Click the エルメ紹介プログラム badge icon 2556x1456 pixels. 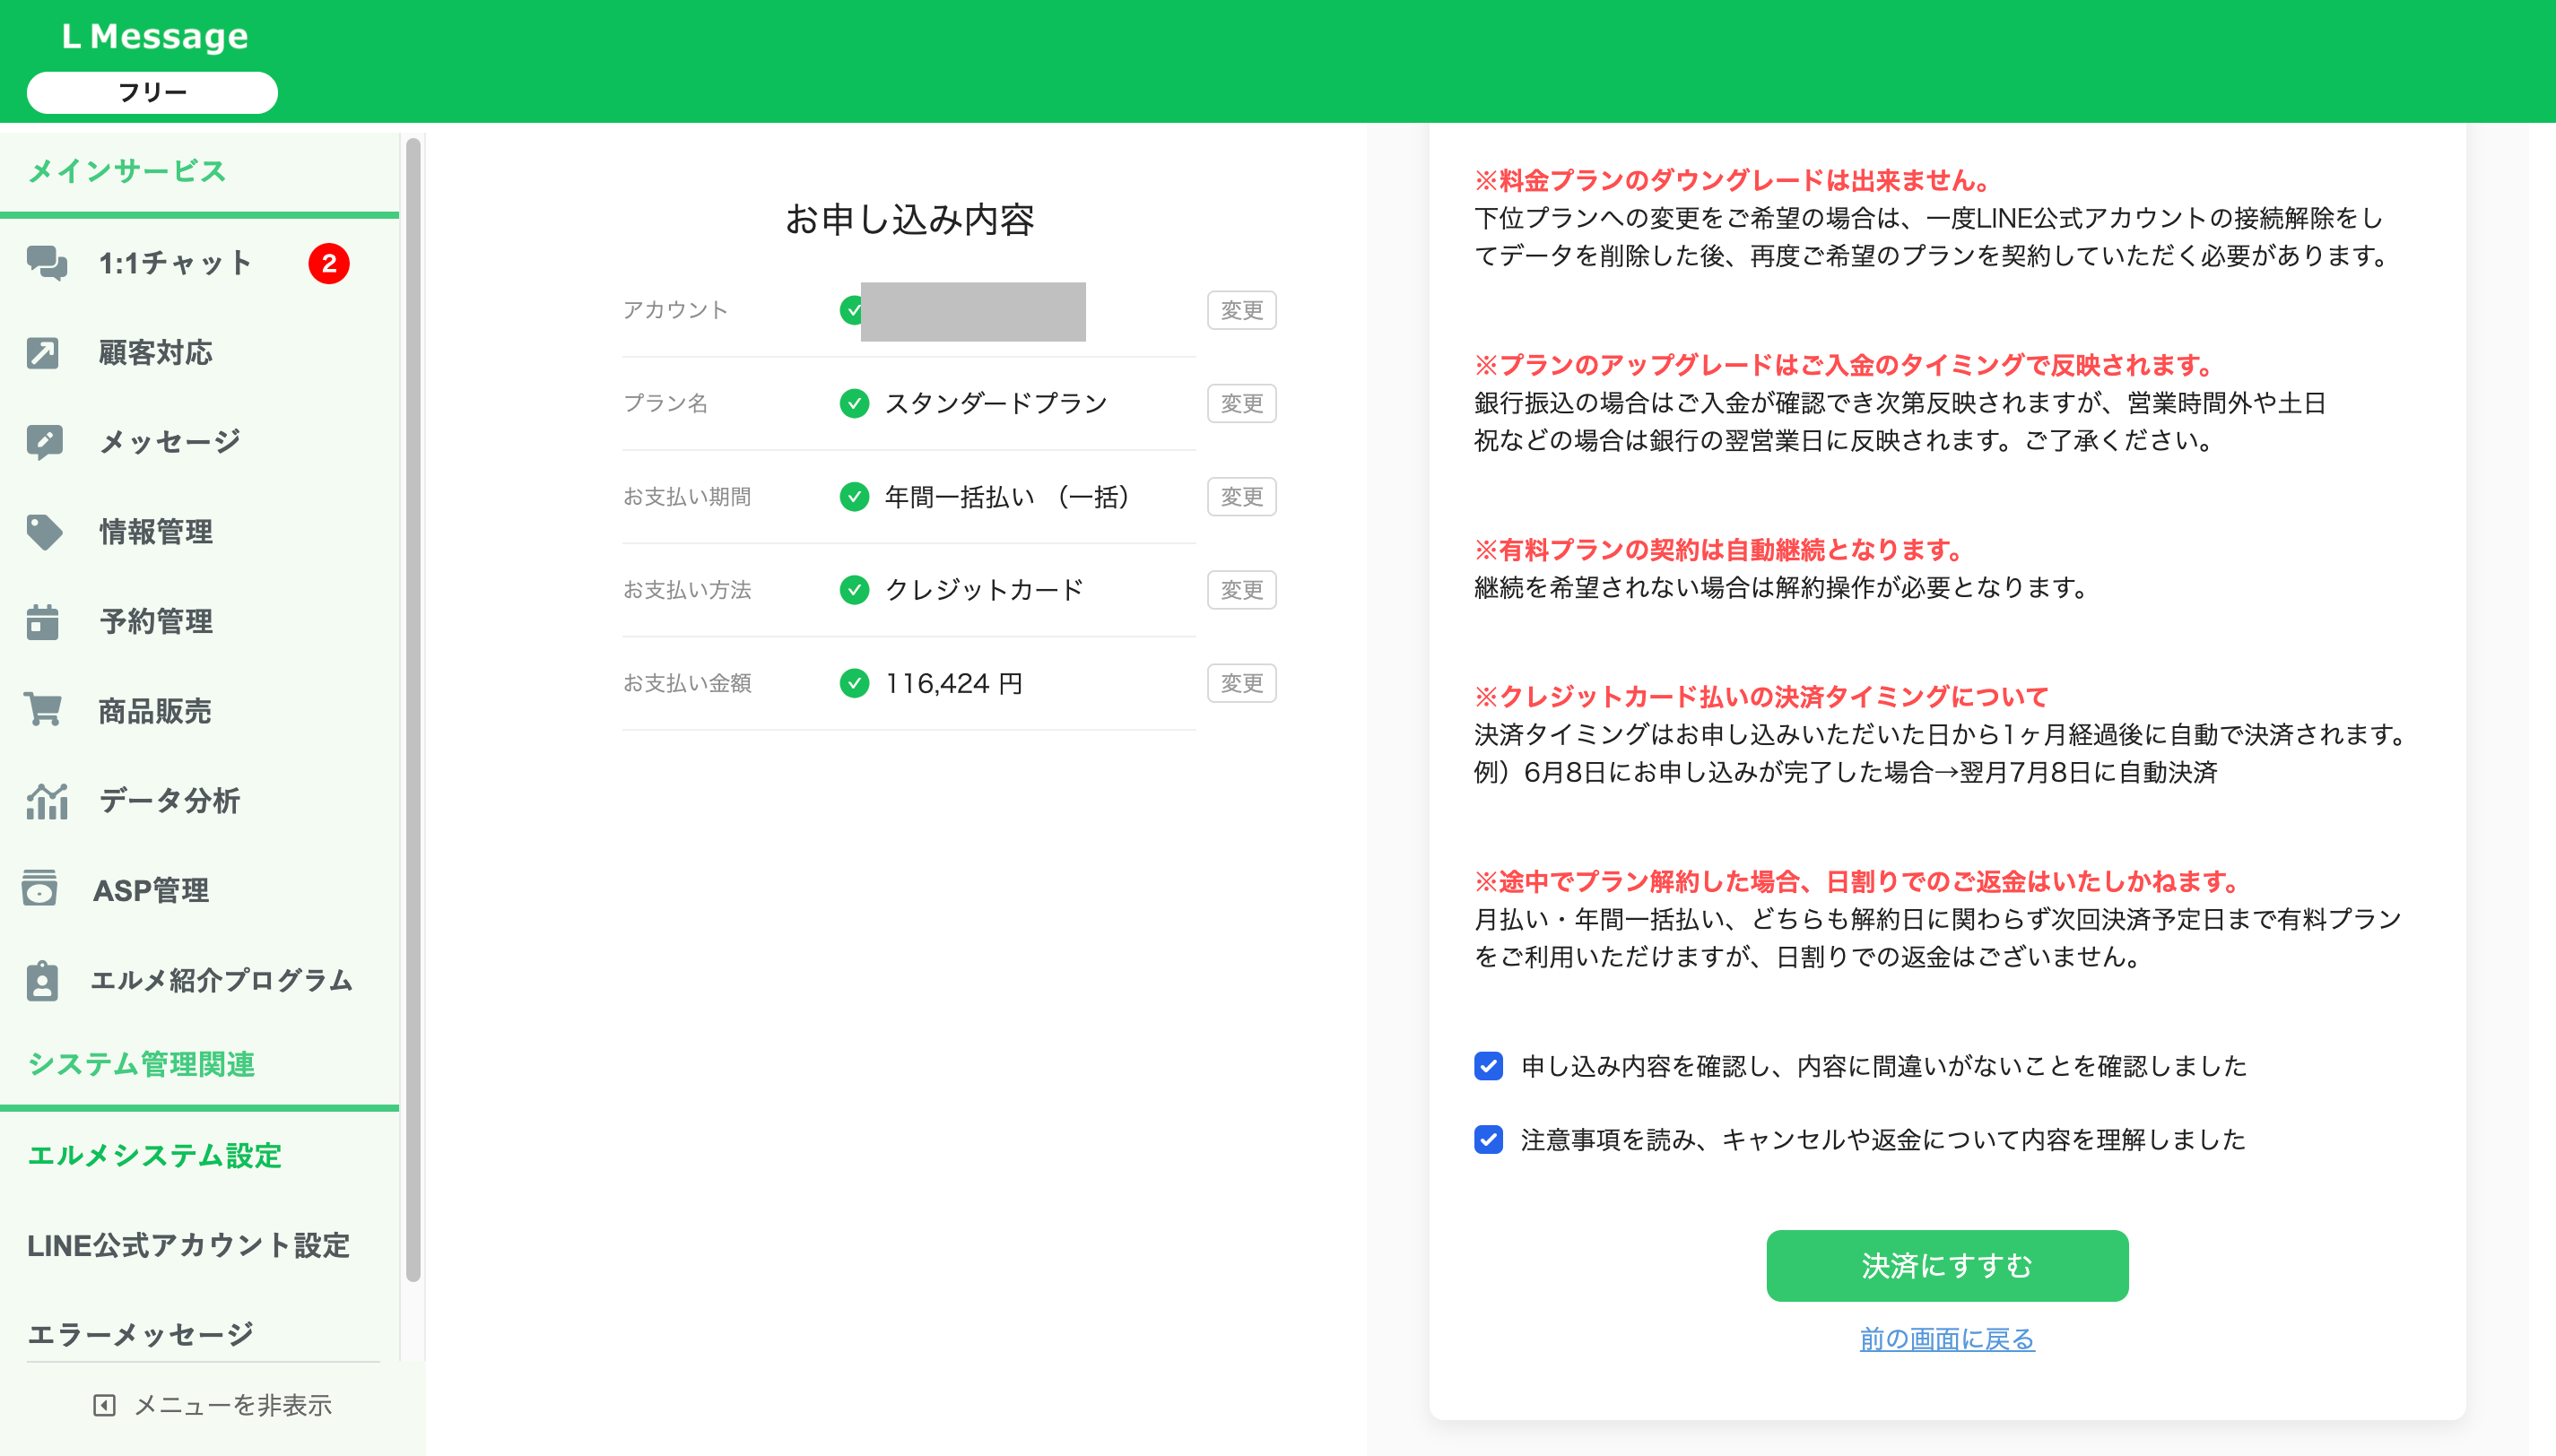(42, 980)
